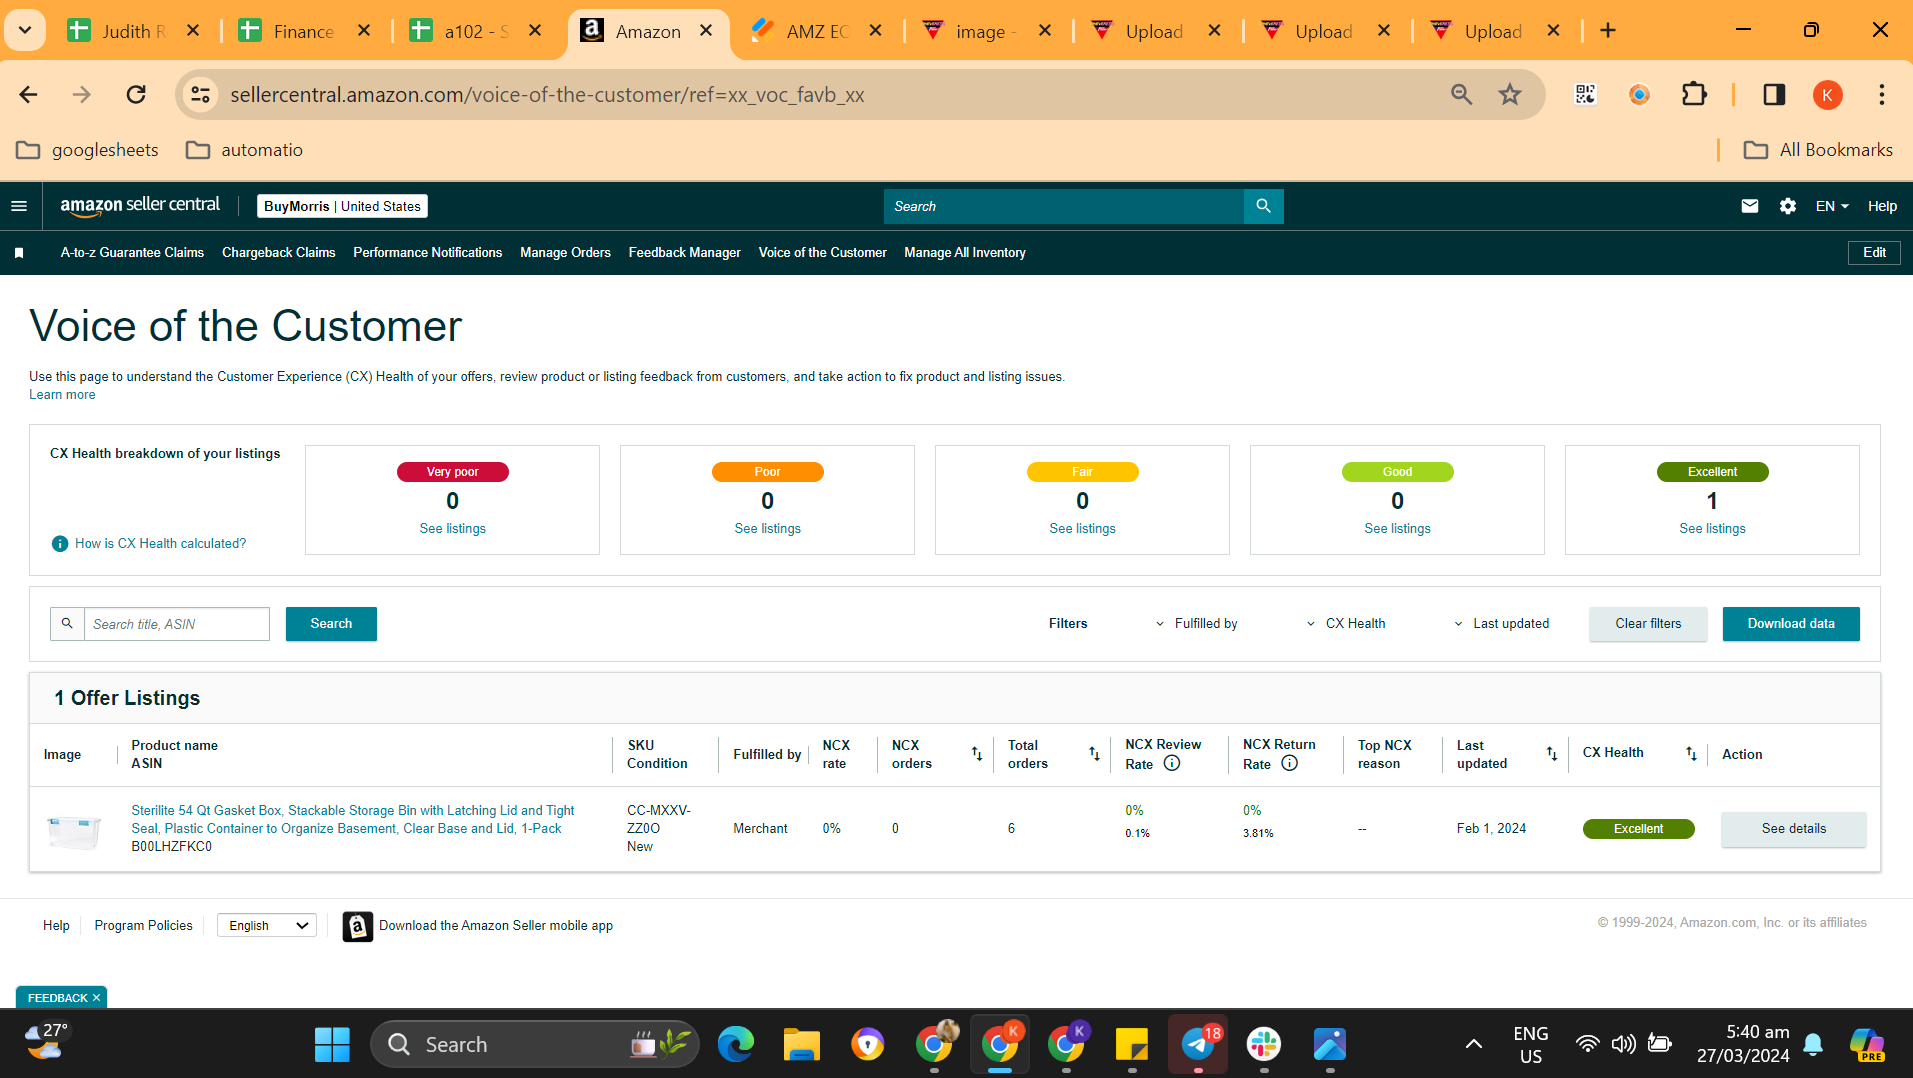Sort by Total orders column arrows

coord(1094,754)
